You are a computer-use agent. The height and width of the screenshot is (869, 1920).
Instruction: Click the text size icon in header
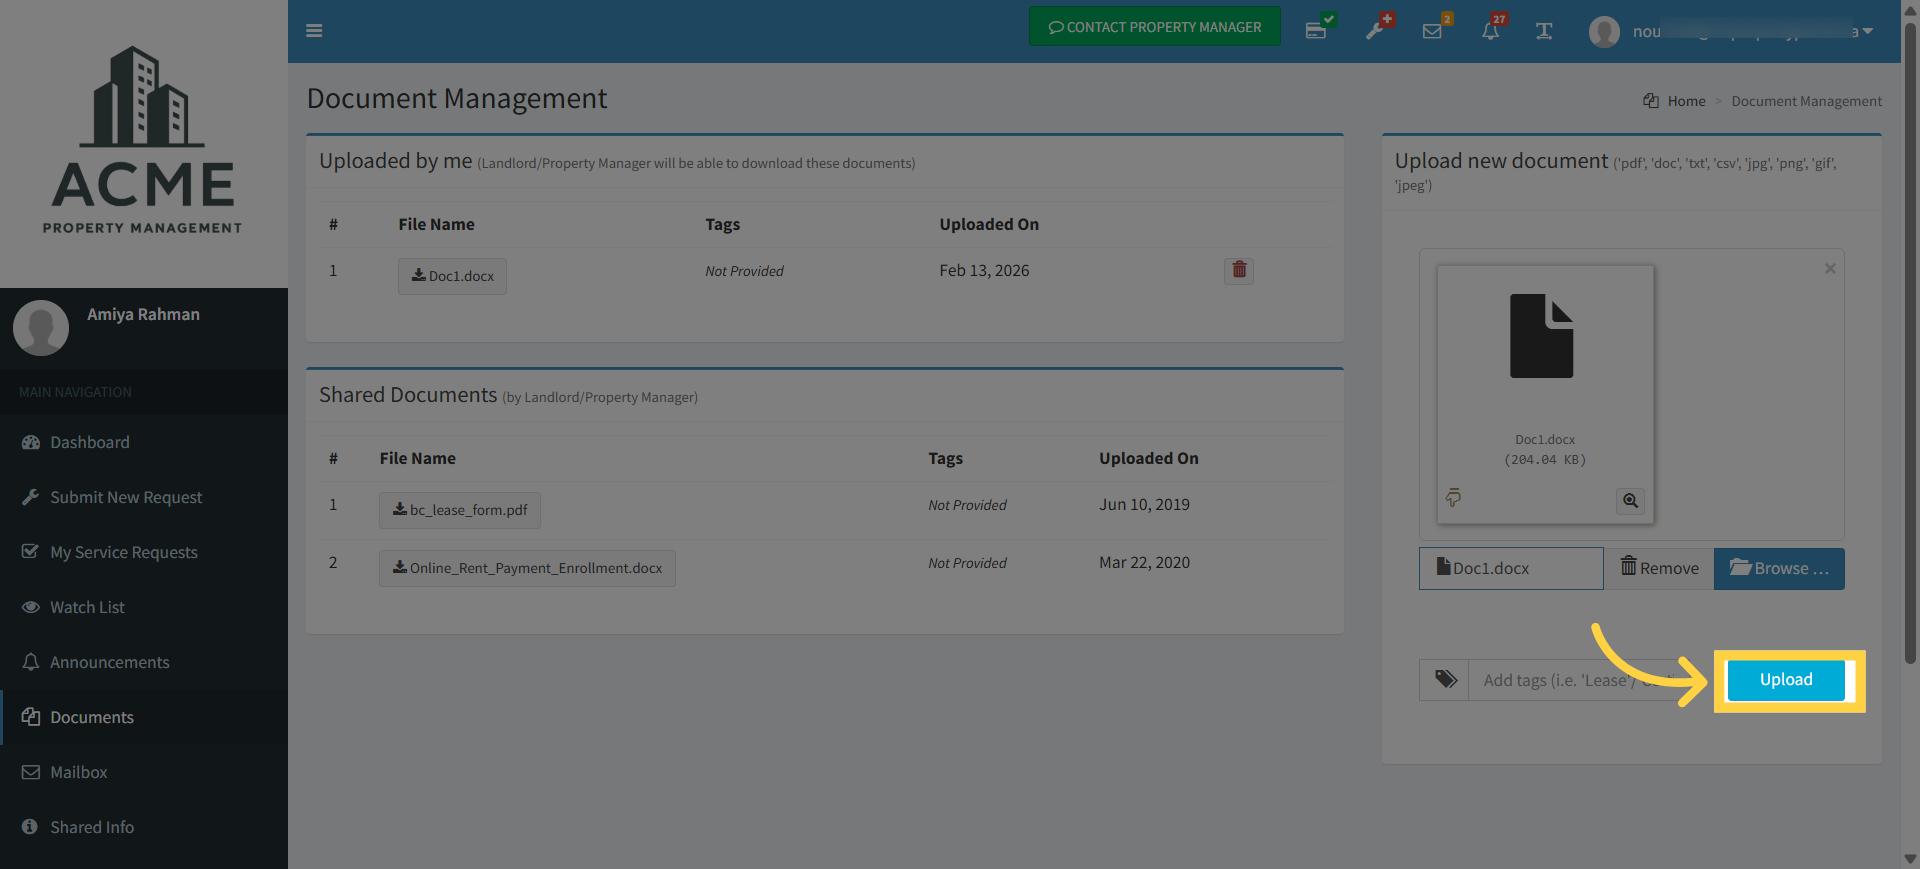click(1544, 31)
